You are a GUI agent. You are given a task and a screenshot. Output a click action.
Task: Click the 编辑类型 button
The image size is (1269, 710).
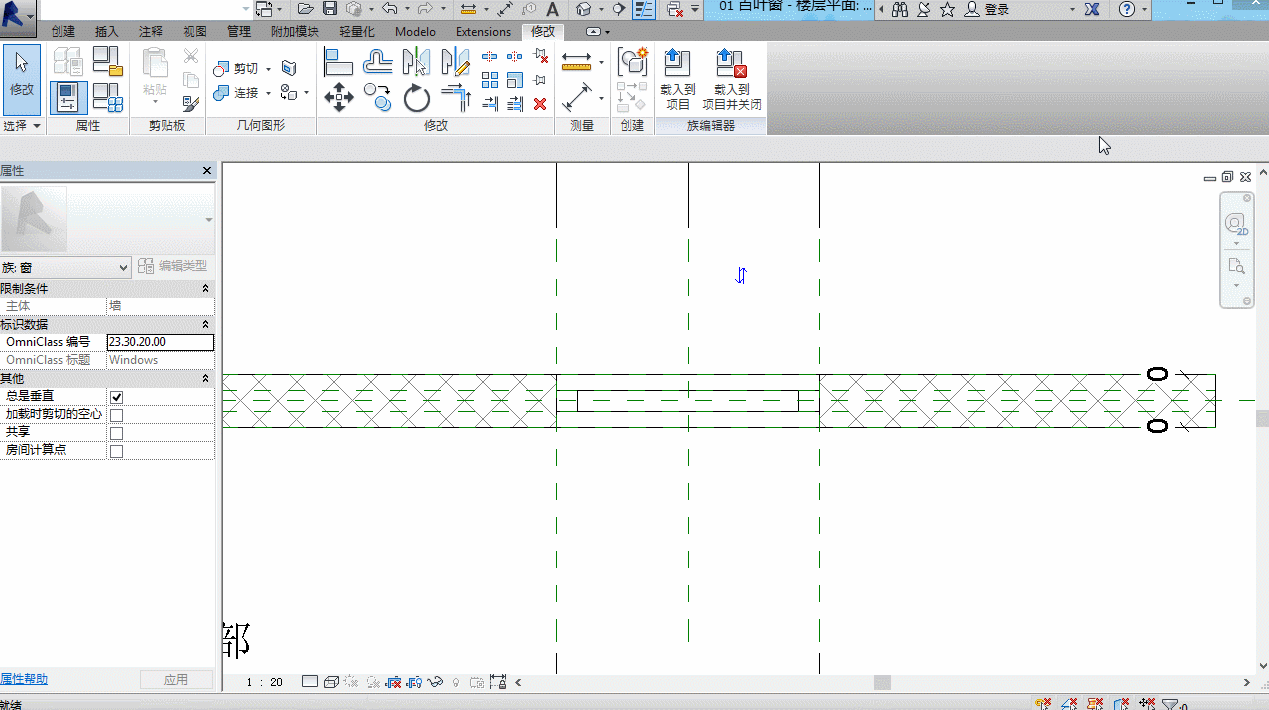(173, 266)
